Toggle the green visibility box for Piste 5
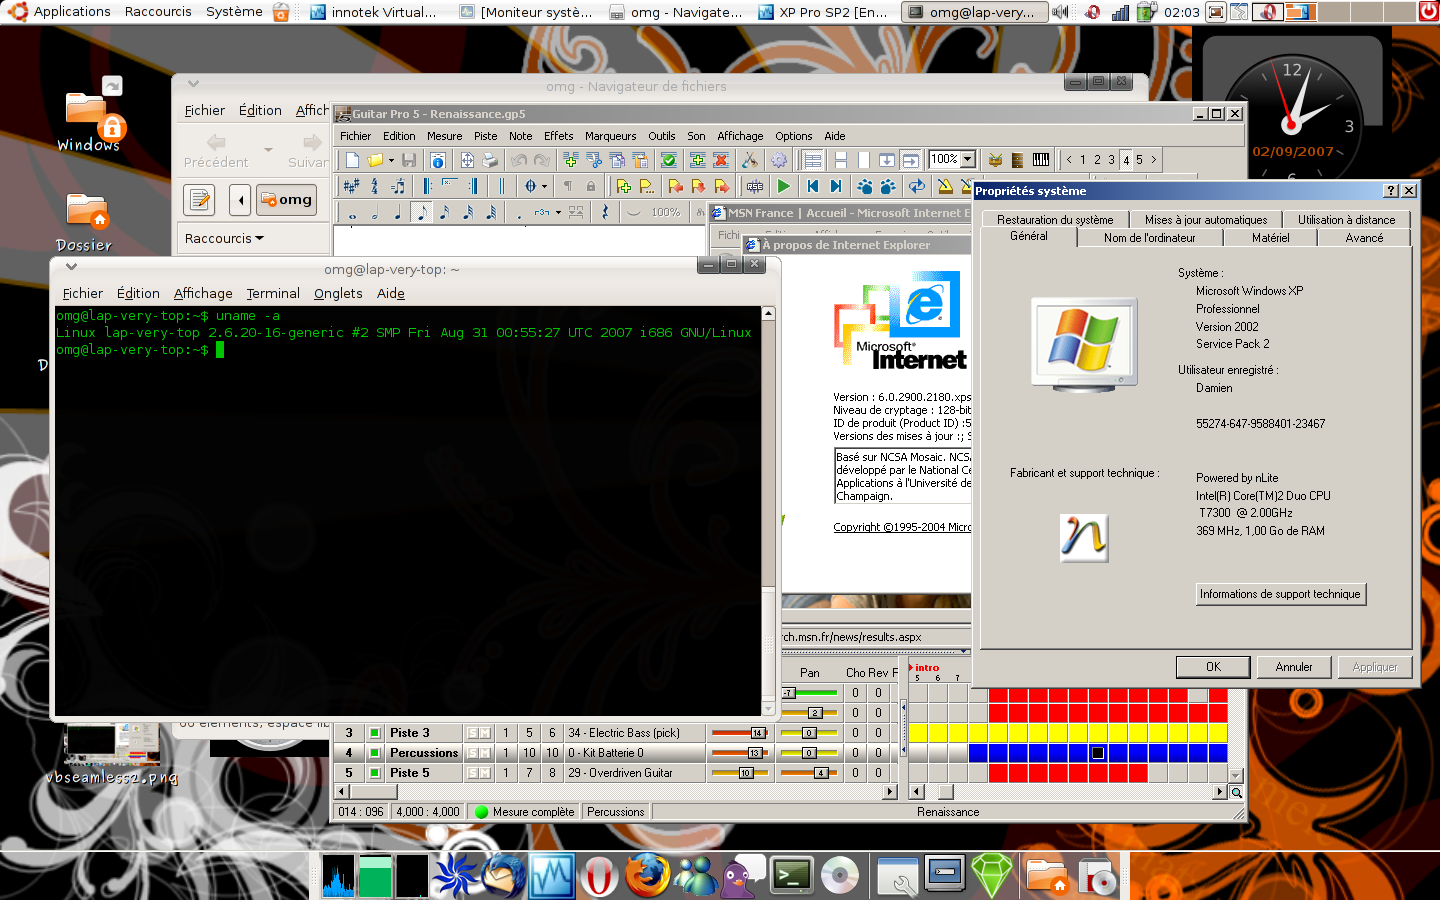Viewport: 1440px width, 900px height. 375,773
